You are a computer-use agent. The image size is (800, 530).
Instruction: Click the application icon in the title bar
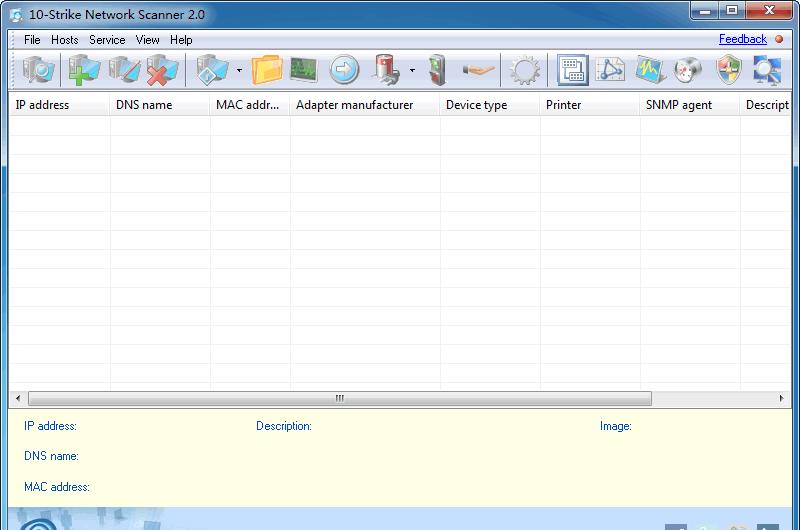point(16,15)
